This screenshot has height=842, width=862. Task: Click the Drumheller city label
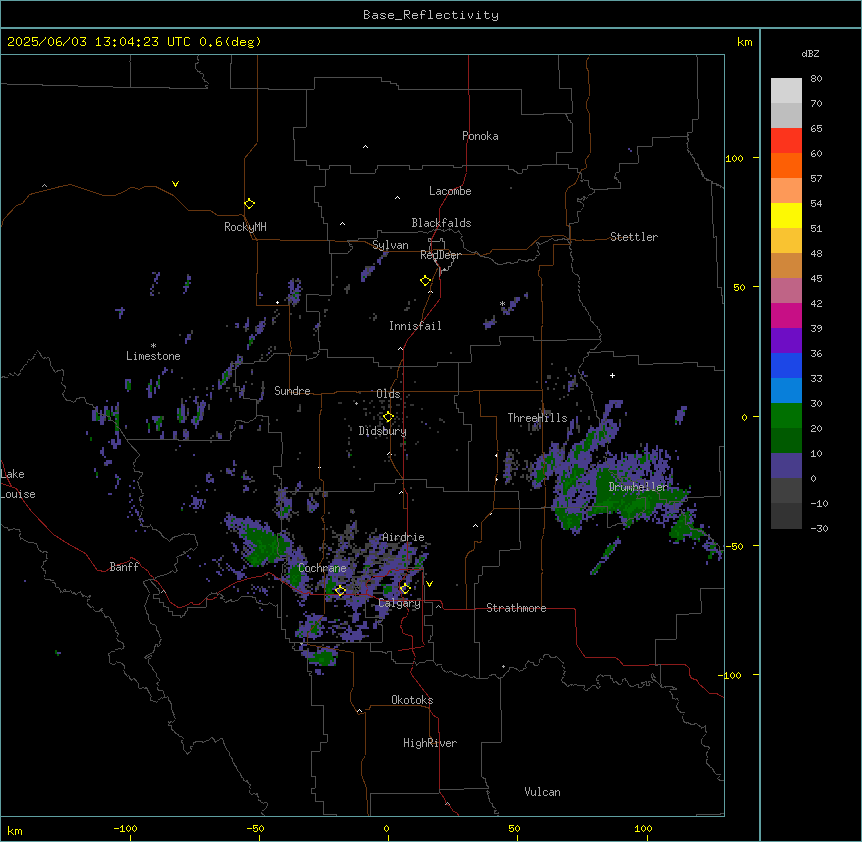638,487
